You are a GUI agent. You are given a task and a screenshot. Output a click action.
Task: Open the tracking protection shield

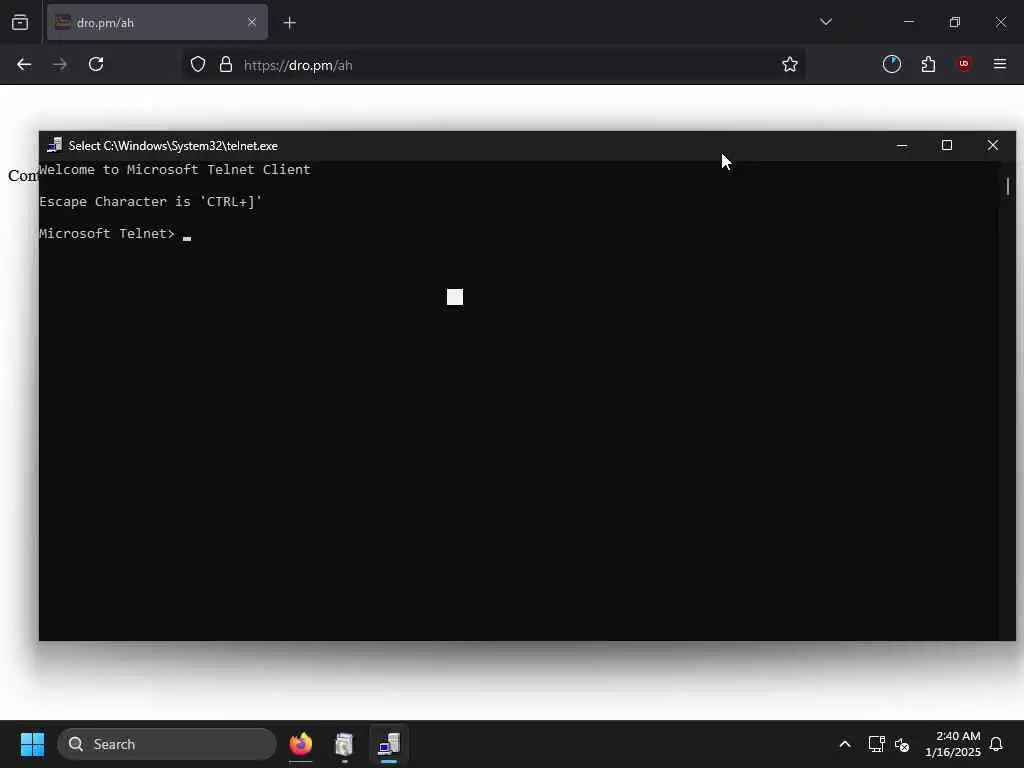click(198, 65)
